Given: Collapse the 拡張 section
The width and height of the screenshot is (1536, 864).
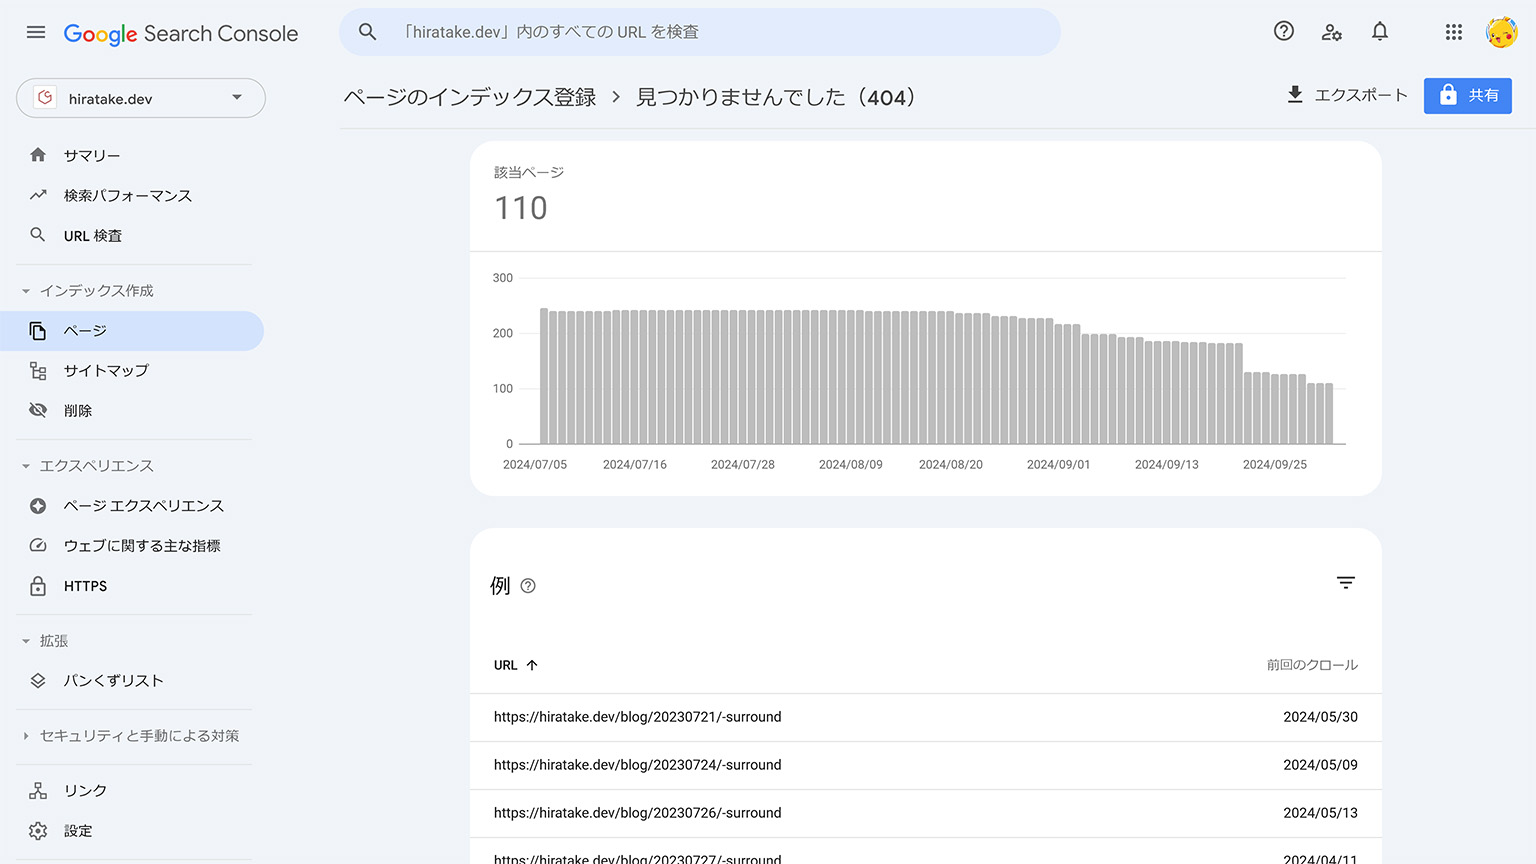Looking at the screenshot, I should pos(26,641).
